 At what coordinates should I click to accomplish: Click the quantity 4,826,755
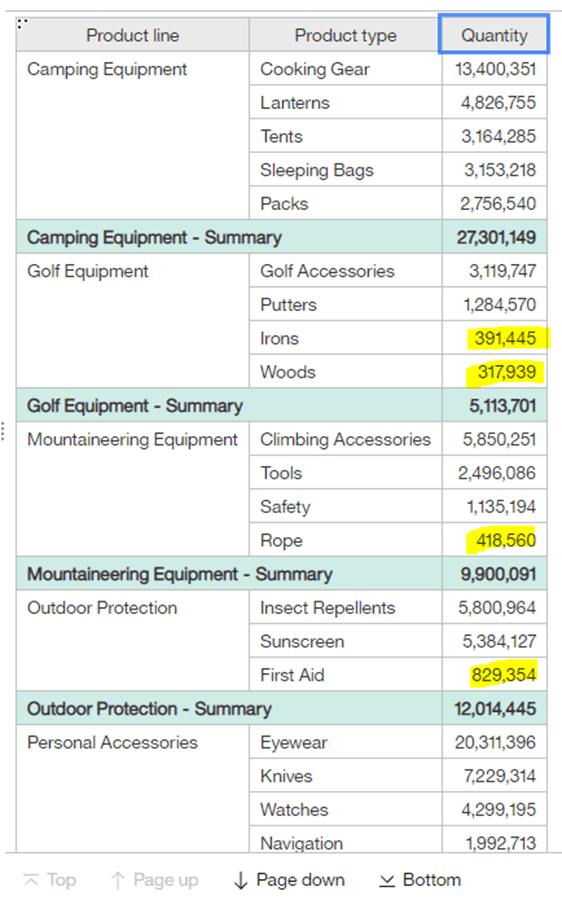click(x=498, y=103)
